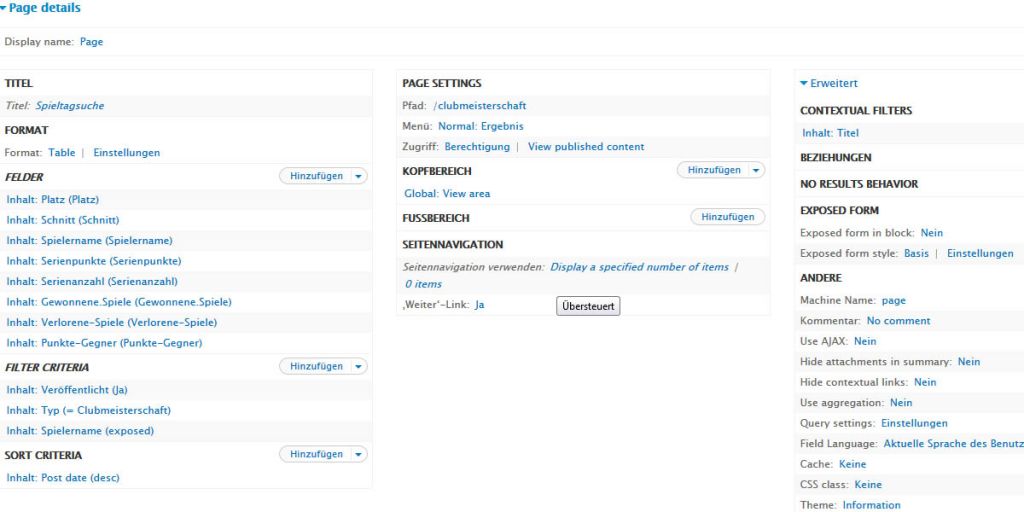Click the Übersteuert button
Image resolution: width=1024 pixels, height=512 pixels.
588,306
